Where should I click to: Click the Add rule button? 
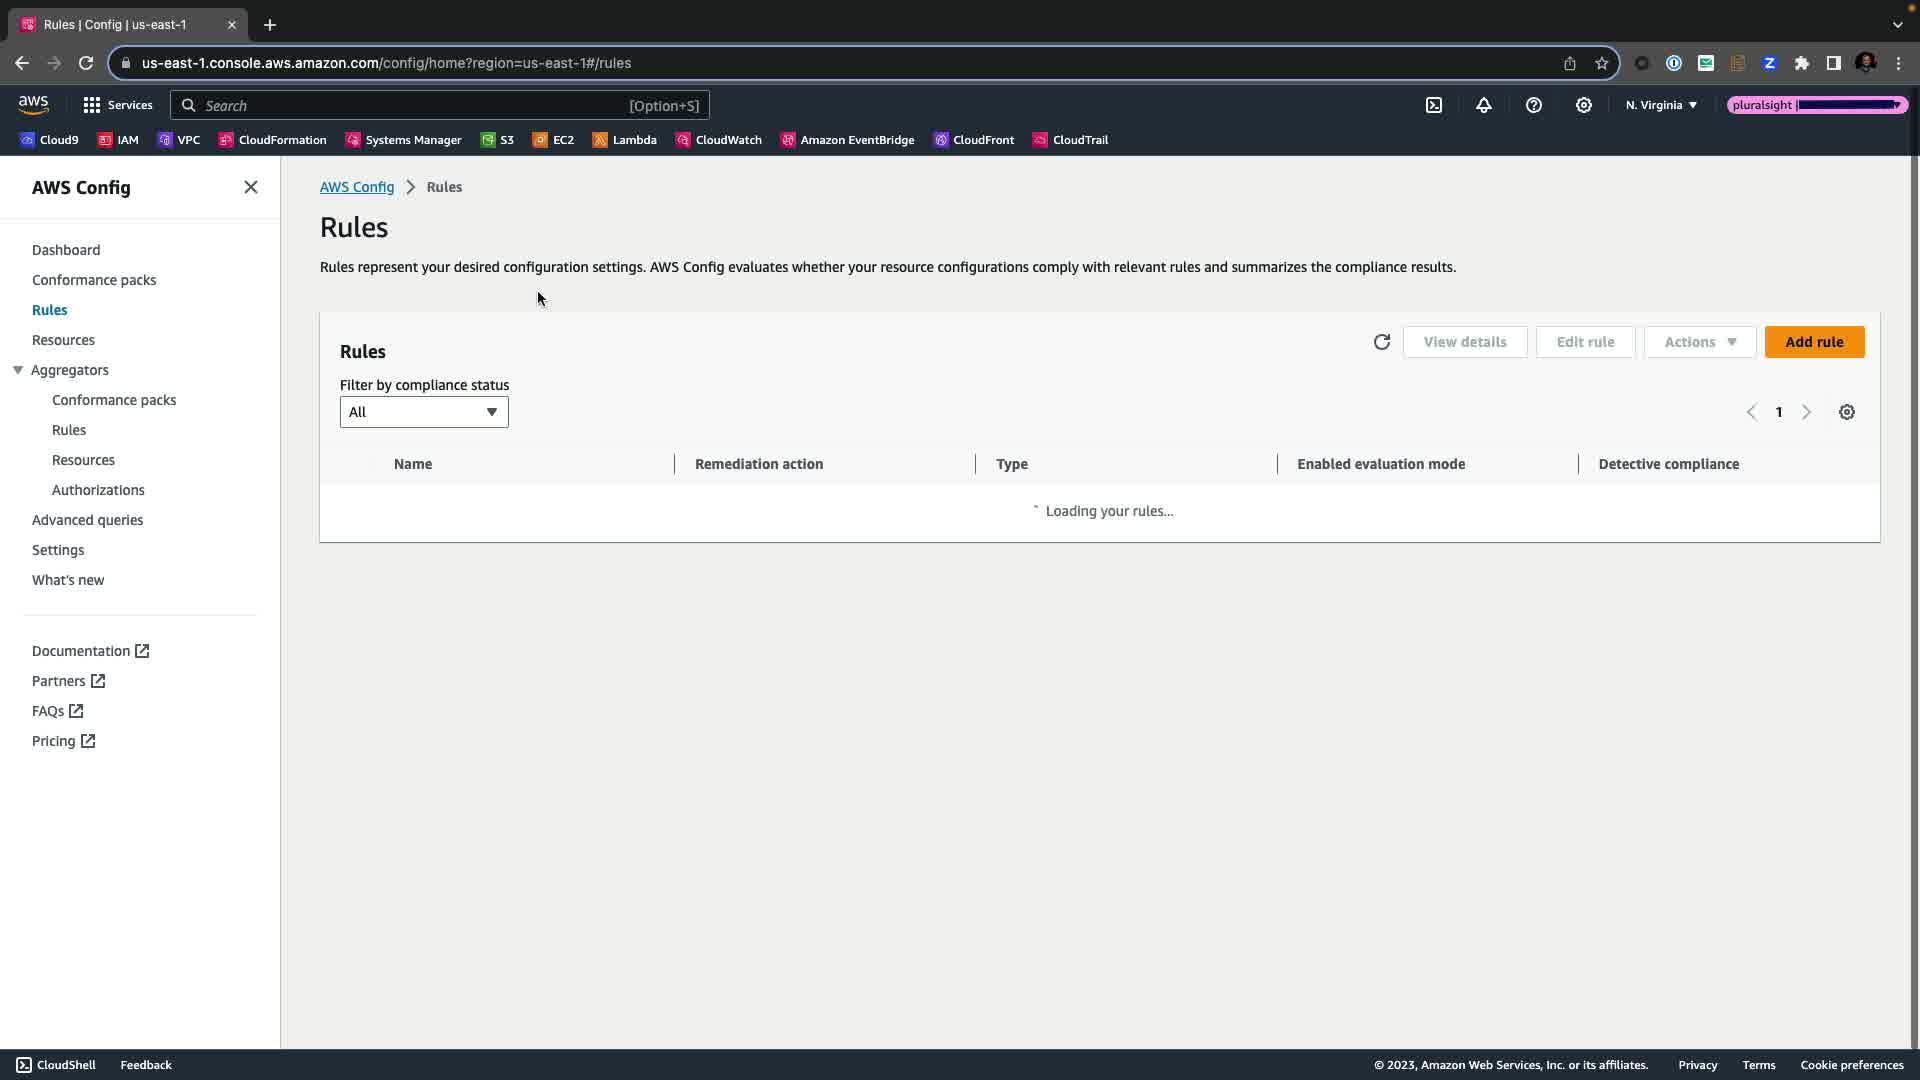click(1814, 342)
